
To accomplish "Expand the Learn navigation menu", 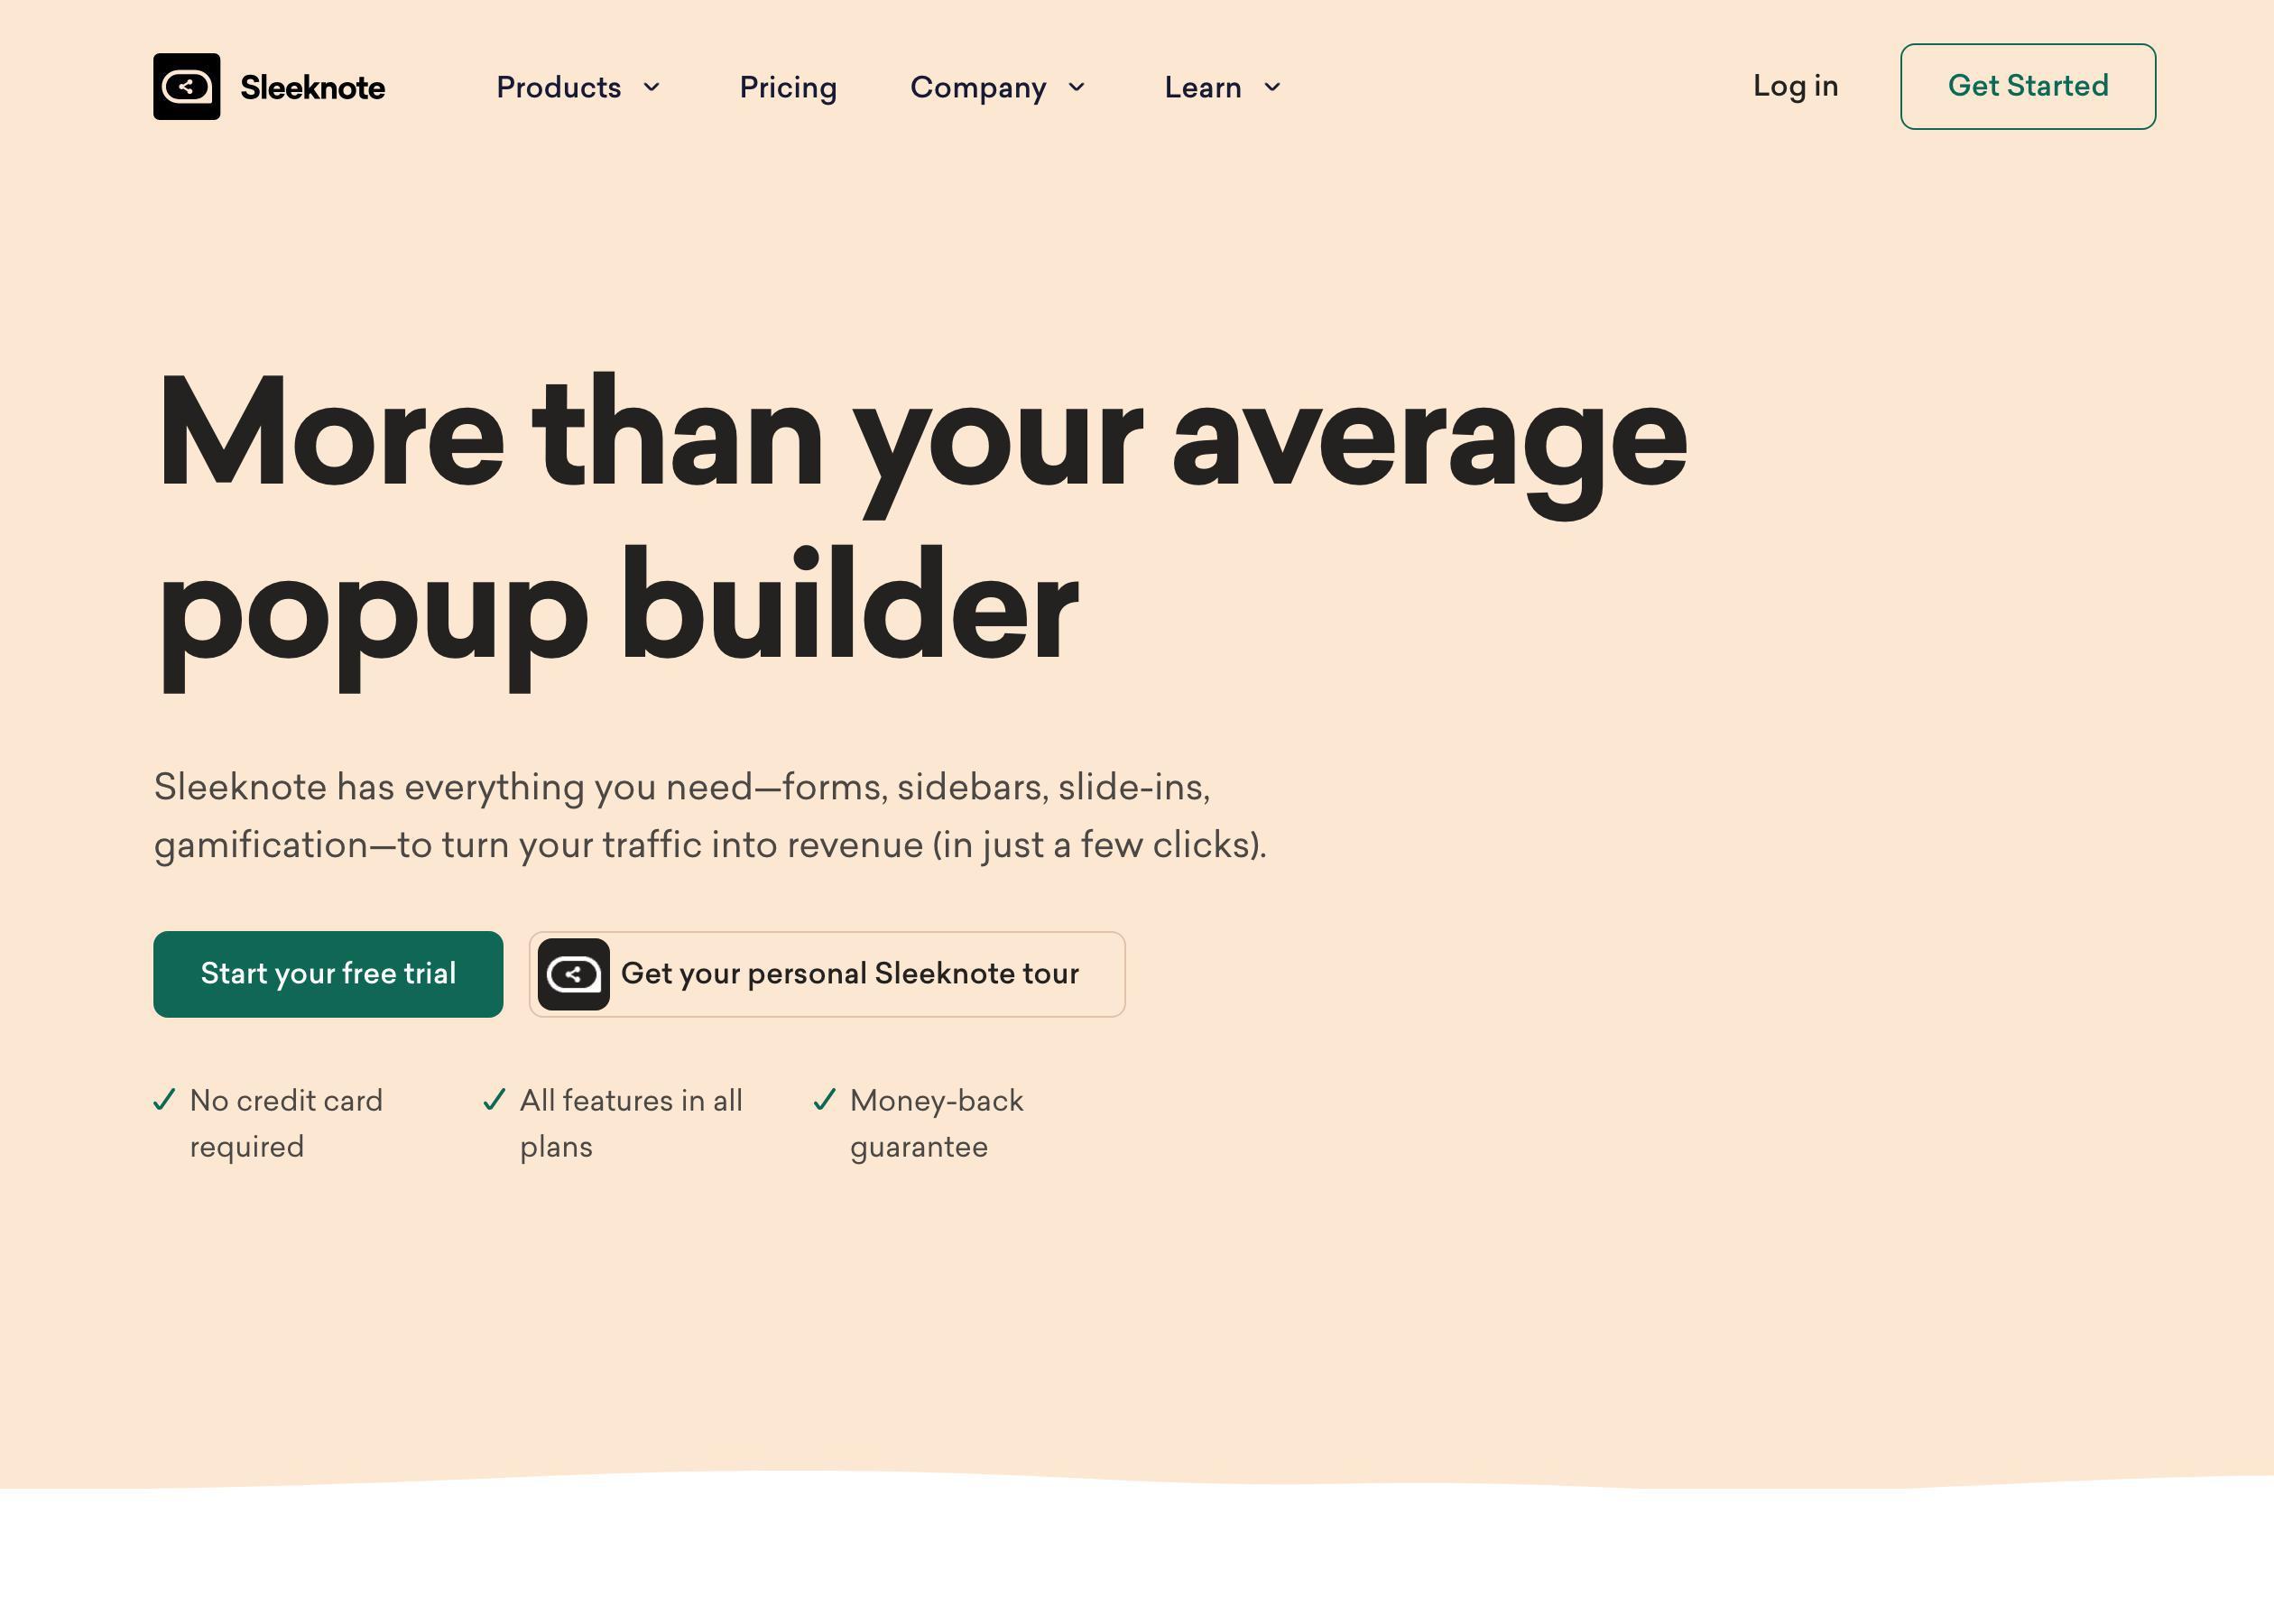I will [x=1221, y=88].
